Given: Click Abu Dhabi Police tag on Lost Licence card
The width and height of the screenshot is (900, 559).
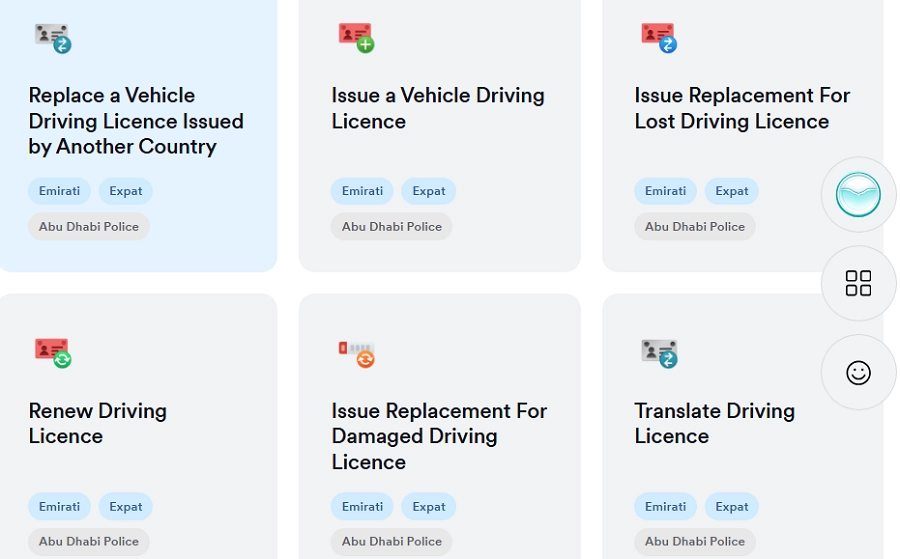Looking at the screenshot, I should [694, 227].
